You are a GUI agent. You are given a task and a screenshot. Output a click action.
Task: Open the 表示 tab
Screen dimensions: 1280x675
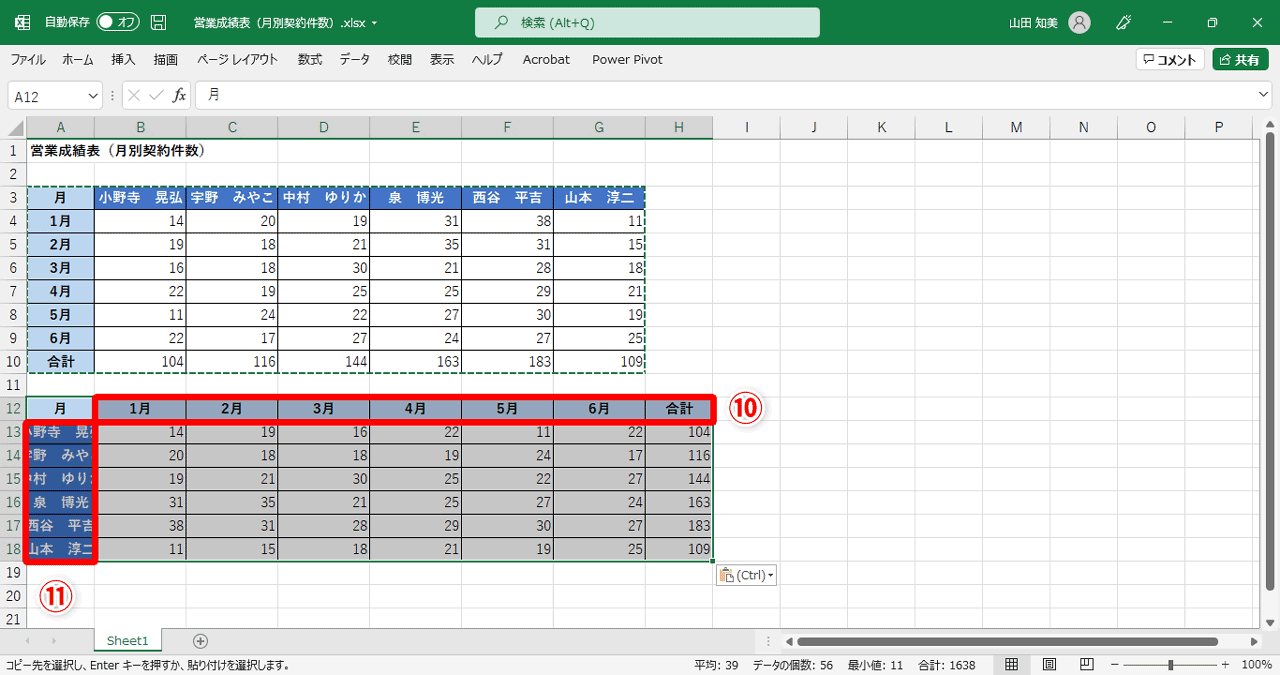click(442, 60)
